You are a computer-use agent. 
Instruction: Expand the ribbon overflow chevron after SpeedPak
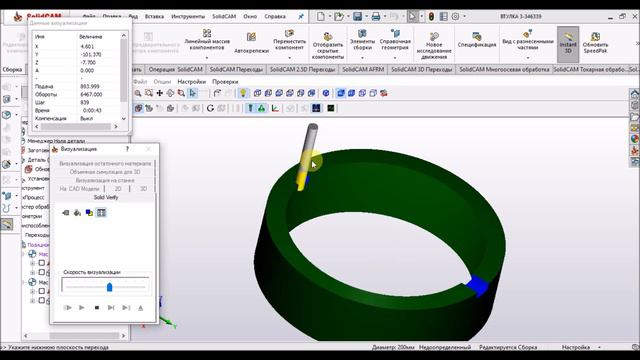(x=637, y=43)
